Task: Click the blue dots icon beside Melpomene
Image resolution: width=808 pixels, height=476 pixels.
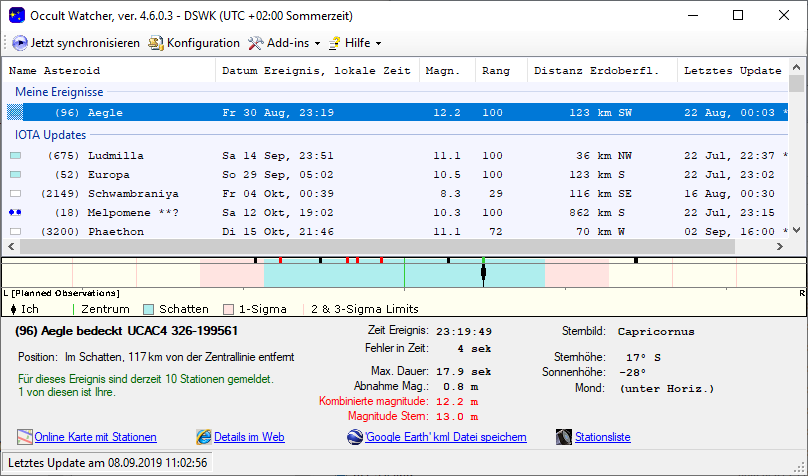Action: point(15,213)
